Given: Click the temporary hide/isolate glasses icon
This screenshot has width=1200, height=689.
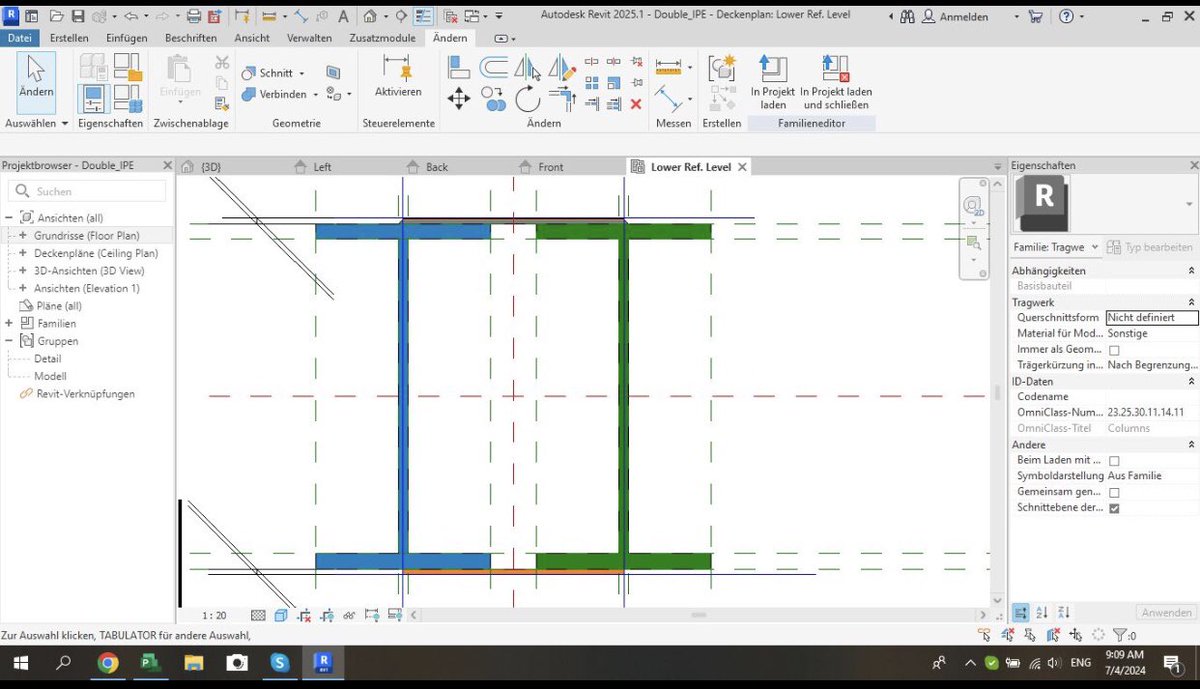Looking at the screenshot, I should tap(349, 616).
